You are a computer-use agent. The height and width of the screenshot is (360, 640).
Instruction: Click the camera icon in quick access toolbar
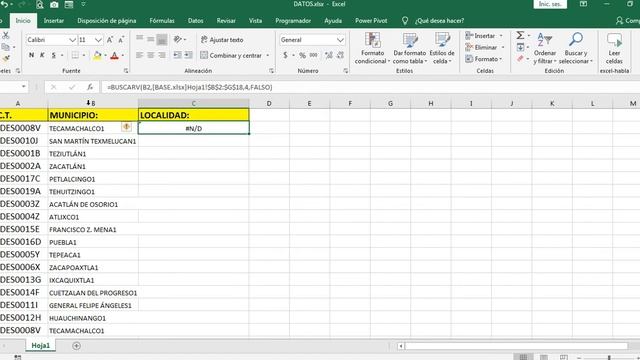coord(54,5)
